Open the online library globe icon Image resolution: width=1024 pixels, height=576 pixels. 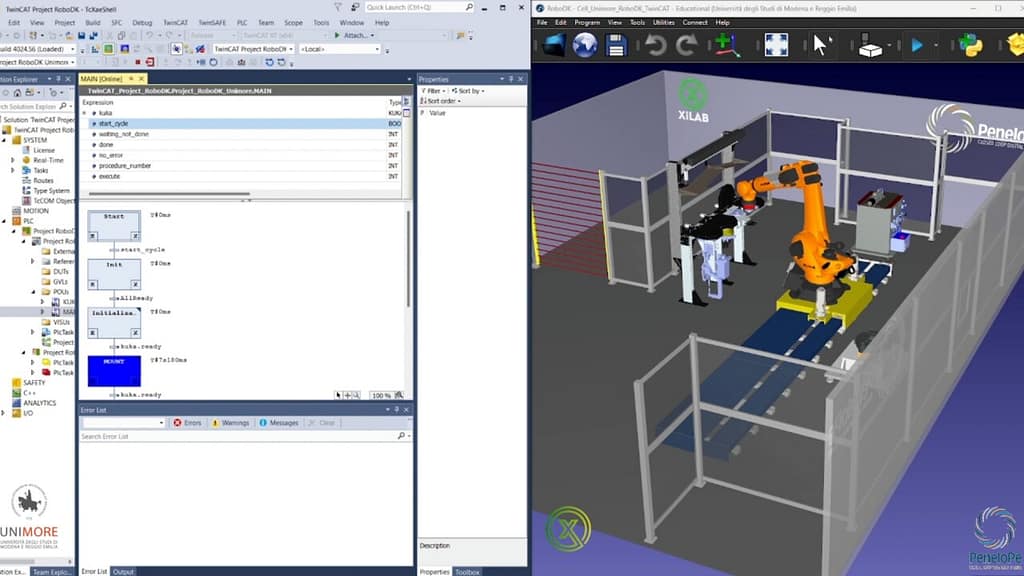click(x=584, y=45)
